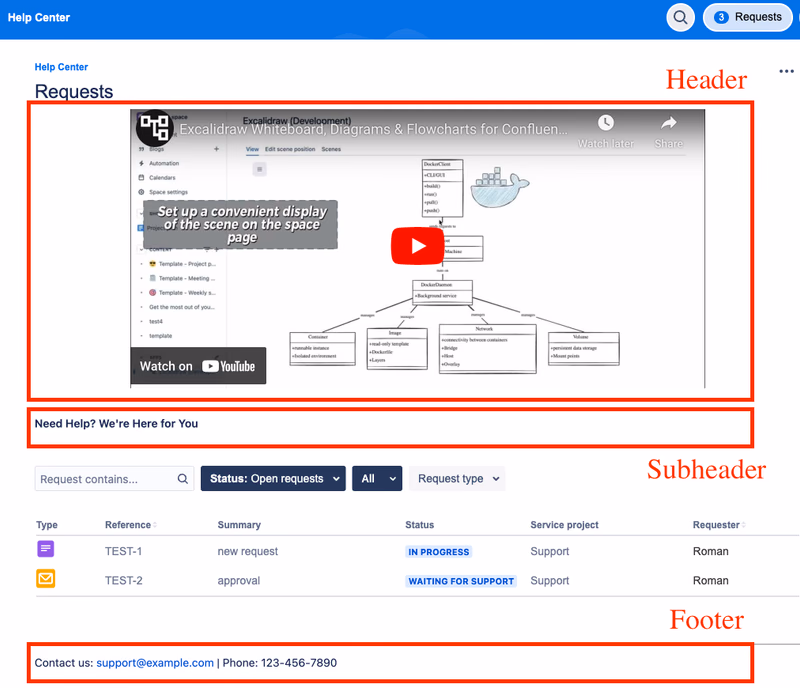The width and height of the screenshot is (800, 688).
Task: Expand Status: Open requests dropdown
Action: 273,479
